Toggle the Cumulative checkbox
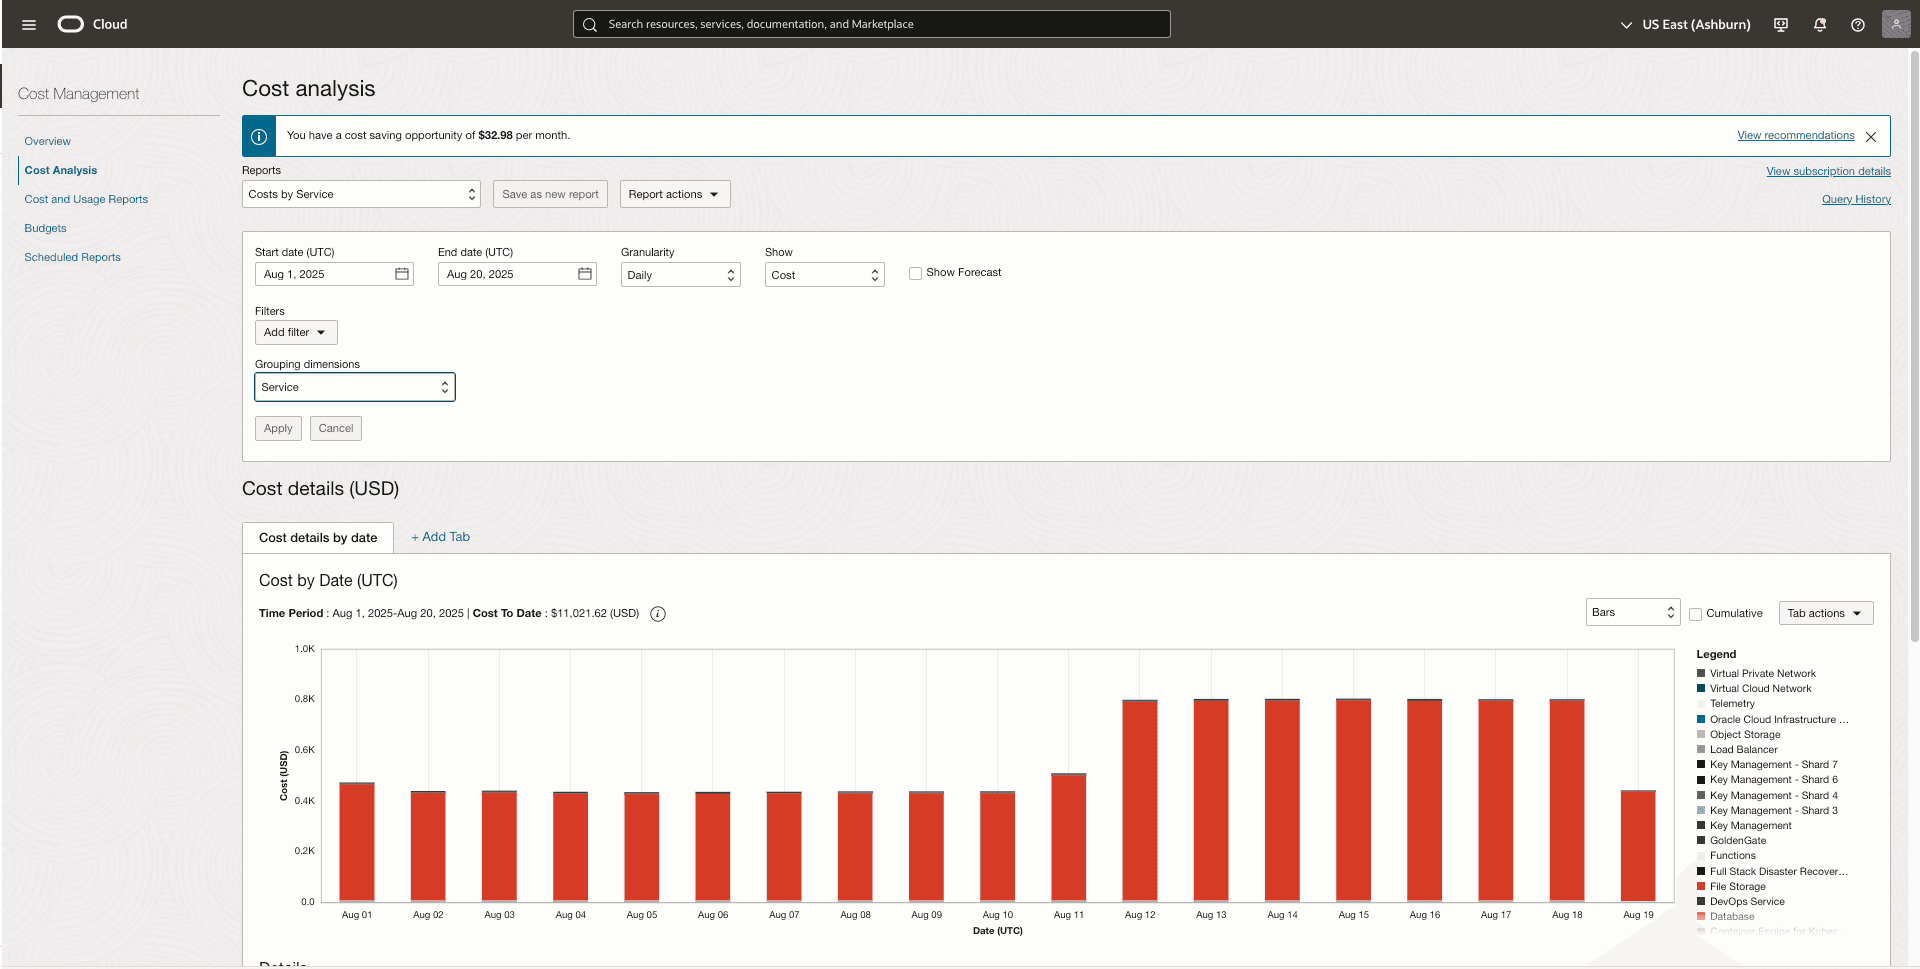1920x969 pixels. click(x=1695, y=613)
